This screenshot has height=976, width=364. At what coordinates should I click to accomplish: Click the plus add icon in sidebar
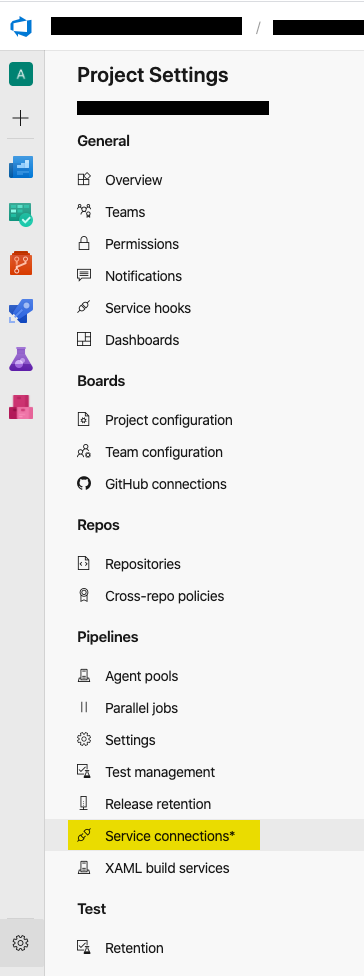(x=21, y=118)
